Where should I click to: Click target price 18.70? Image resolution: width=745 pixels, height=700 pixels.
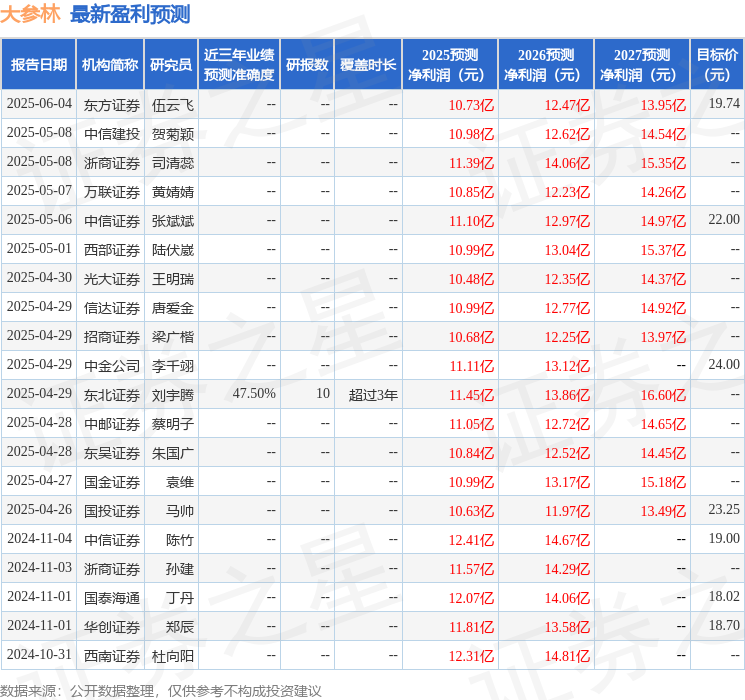(724, 625)
